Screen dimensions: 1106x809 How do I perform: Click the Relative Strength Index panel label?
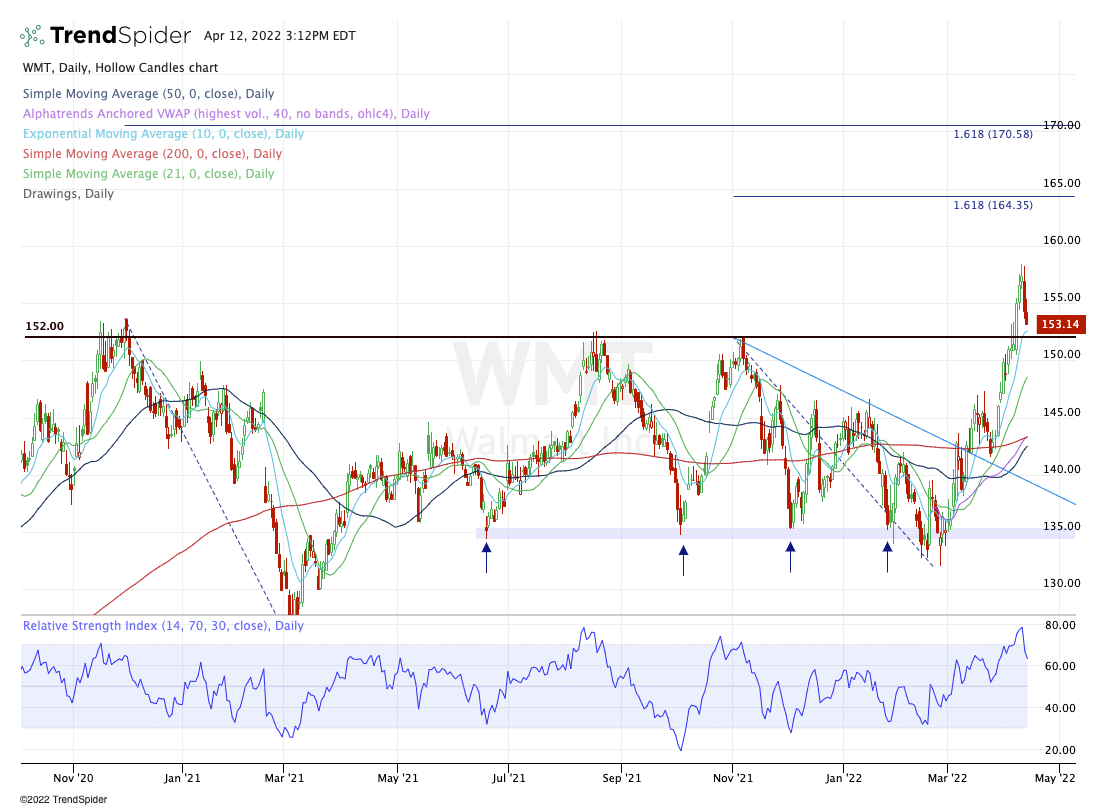point(163,626)
